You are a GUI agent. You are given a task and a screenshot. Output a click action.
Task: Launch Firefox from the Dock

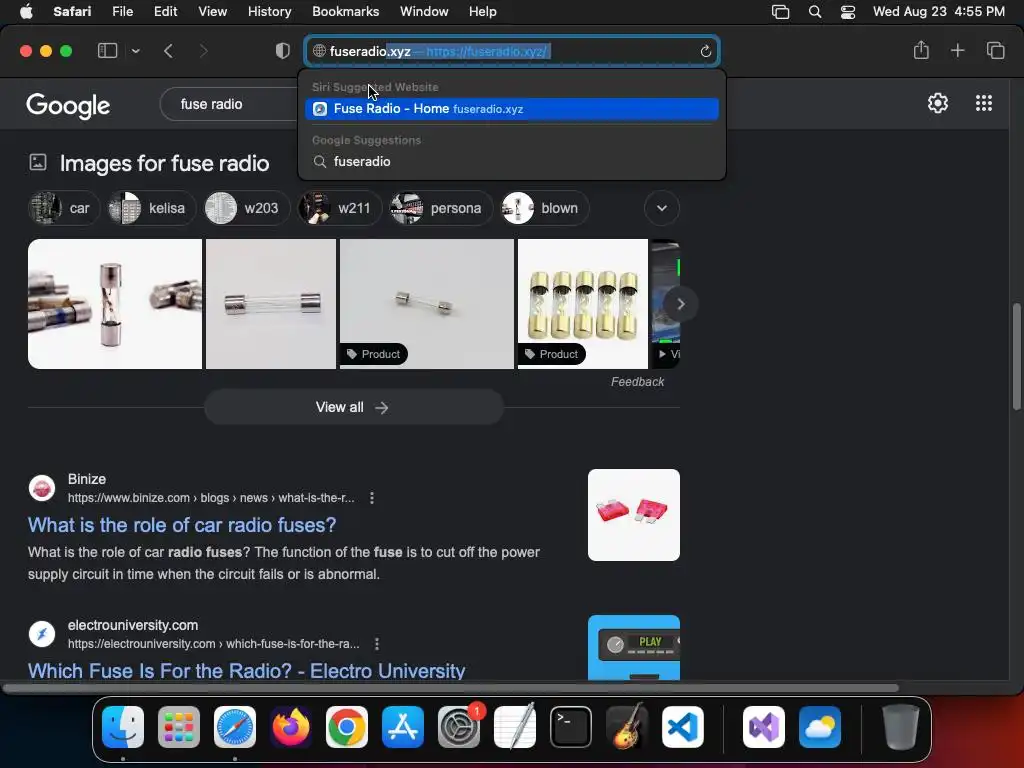(x=291, y=727)
